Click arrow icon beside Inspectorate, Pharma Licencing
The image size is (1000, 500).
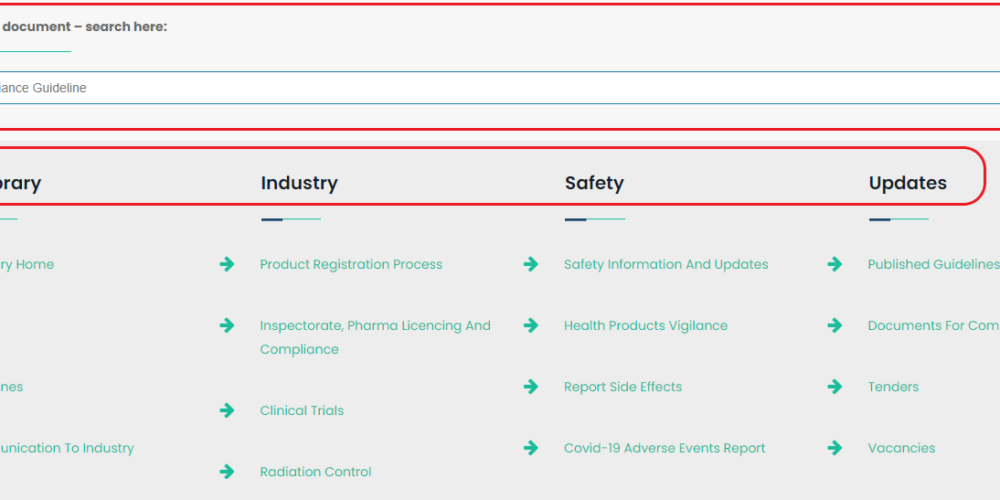227,325
